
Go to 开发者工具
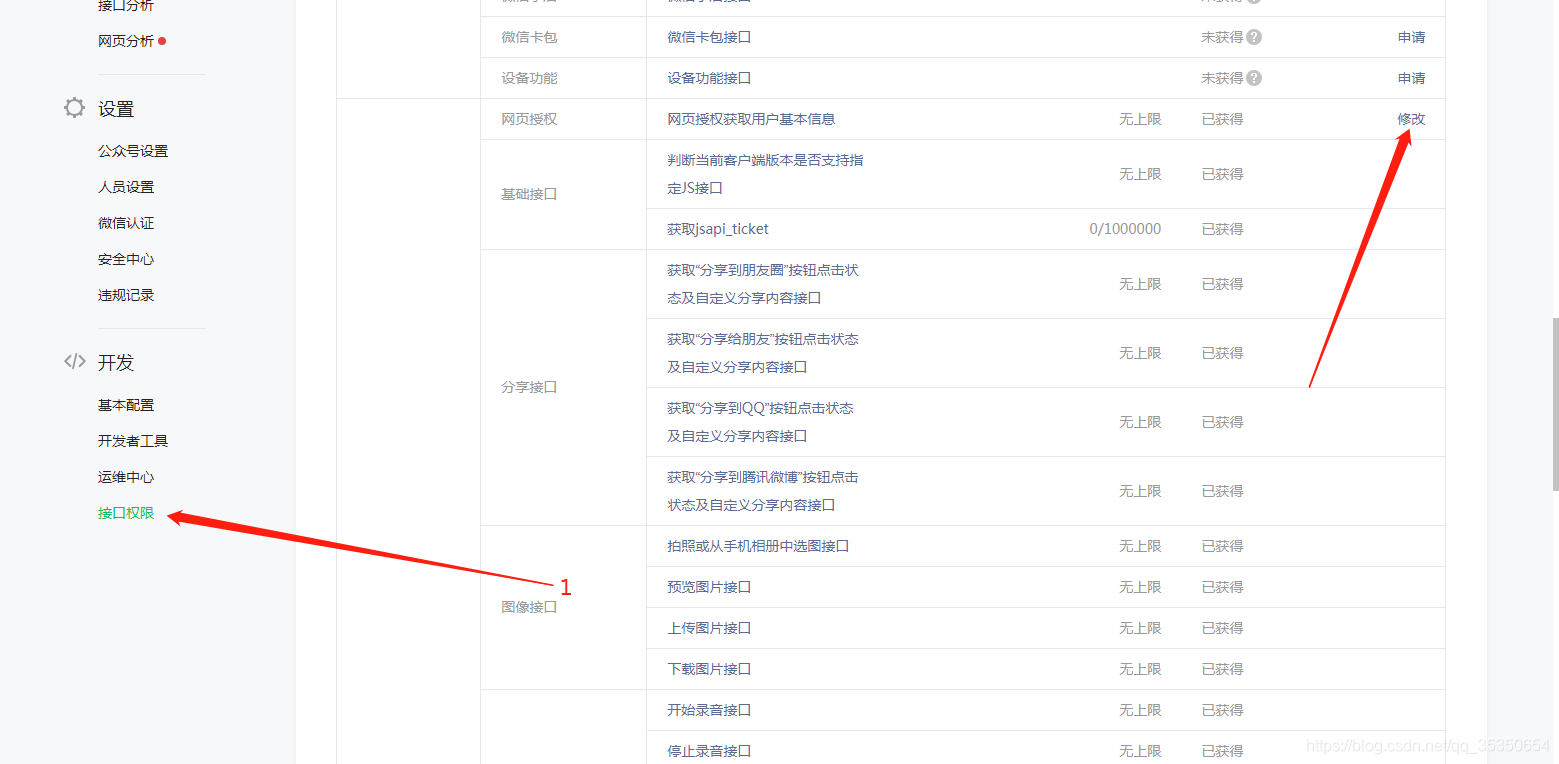pos(133,441)
